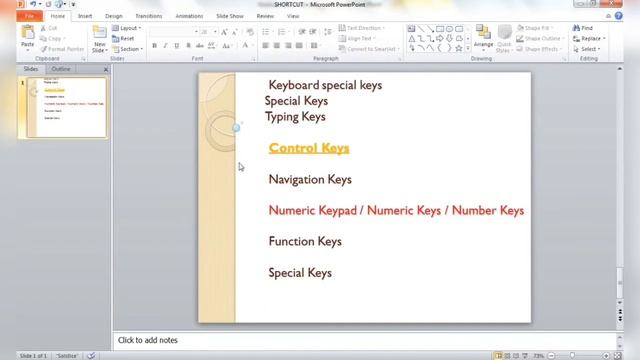Open the font size combo box
This screenshot has width=640, height=360.
point(209,32)
